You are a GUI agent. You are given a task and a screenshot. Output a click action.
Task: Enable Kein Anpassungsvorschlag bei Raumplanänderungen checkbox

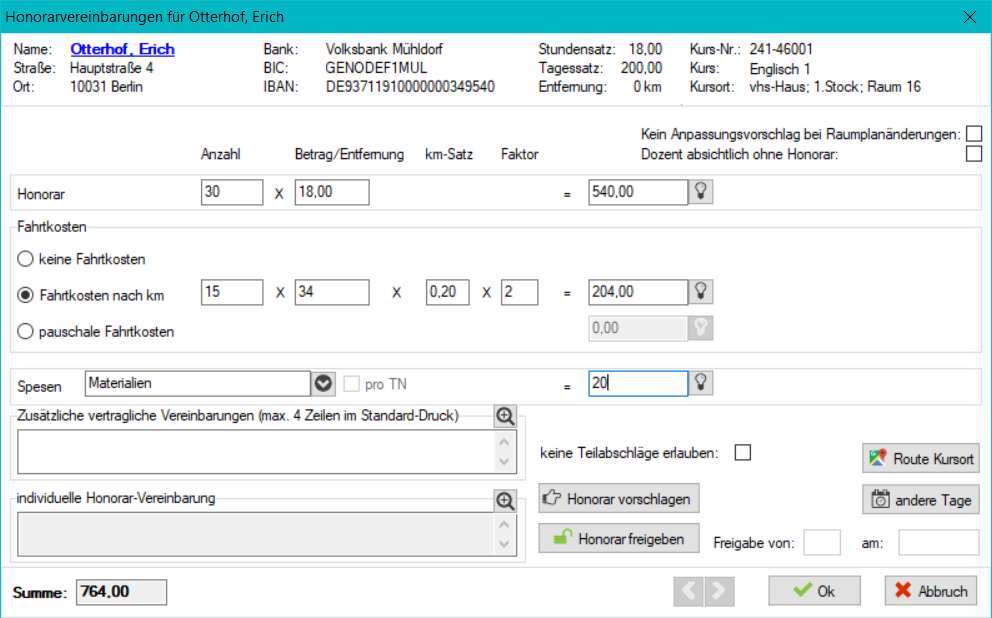pos(974,133)
